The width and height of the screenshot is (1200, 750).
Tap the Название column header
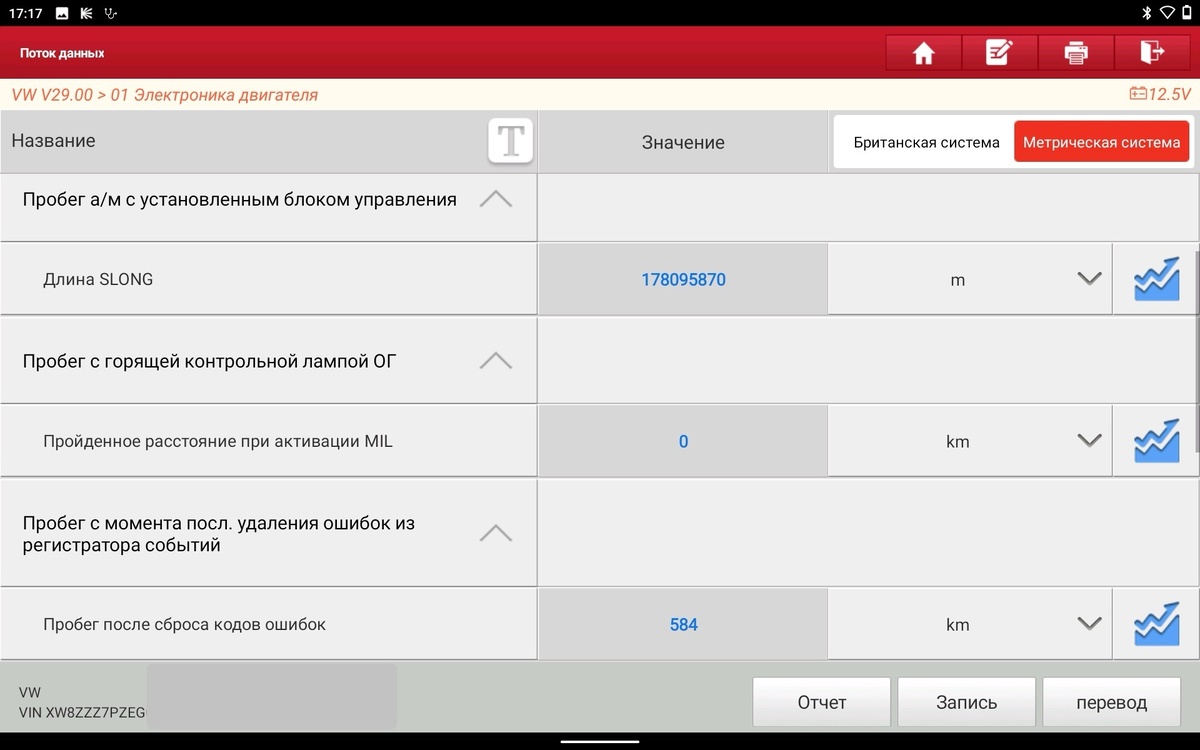53,141
